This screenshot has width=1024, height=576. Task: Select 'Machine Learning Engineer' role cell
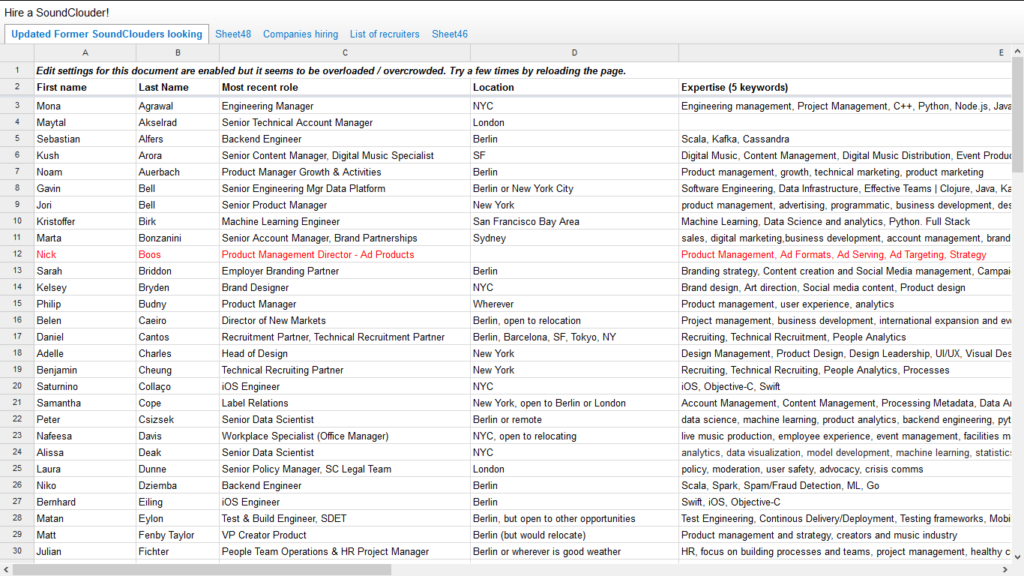point(345,221)
